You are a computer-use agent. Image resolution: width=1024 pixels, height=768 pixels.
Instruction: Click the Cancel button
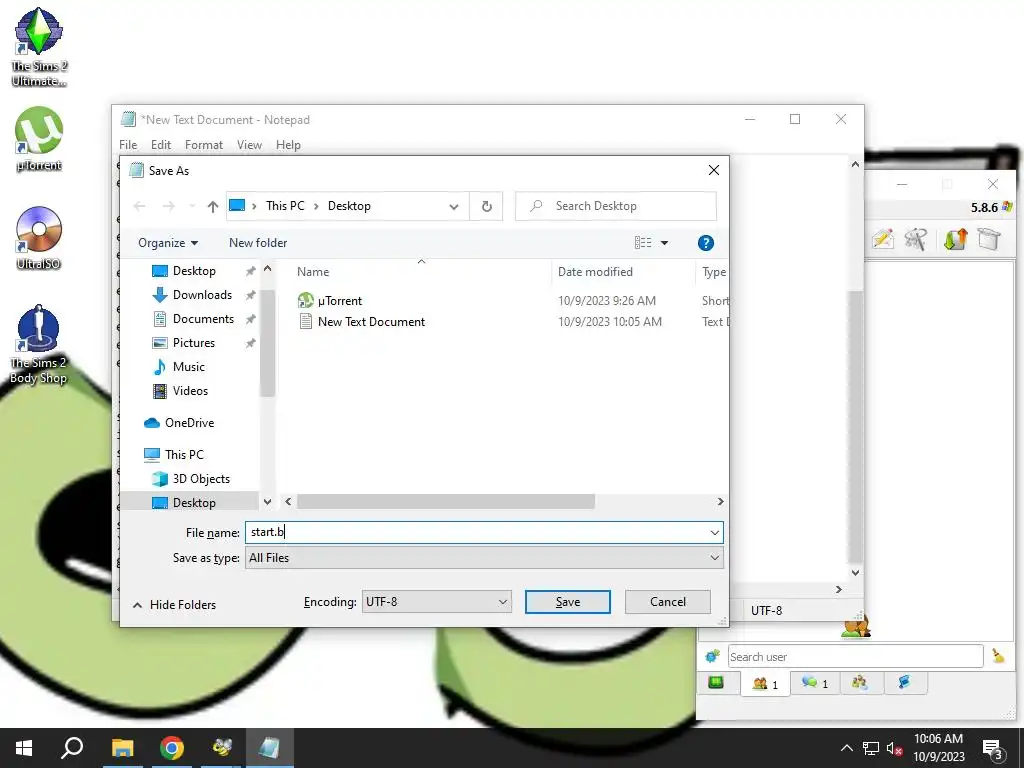pyautogui.click(x=667, y=601)
